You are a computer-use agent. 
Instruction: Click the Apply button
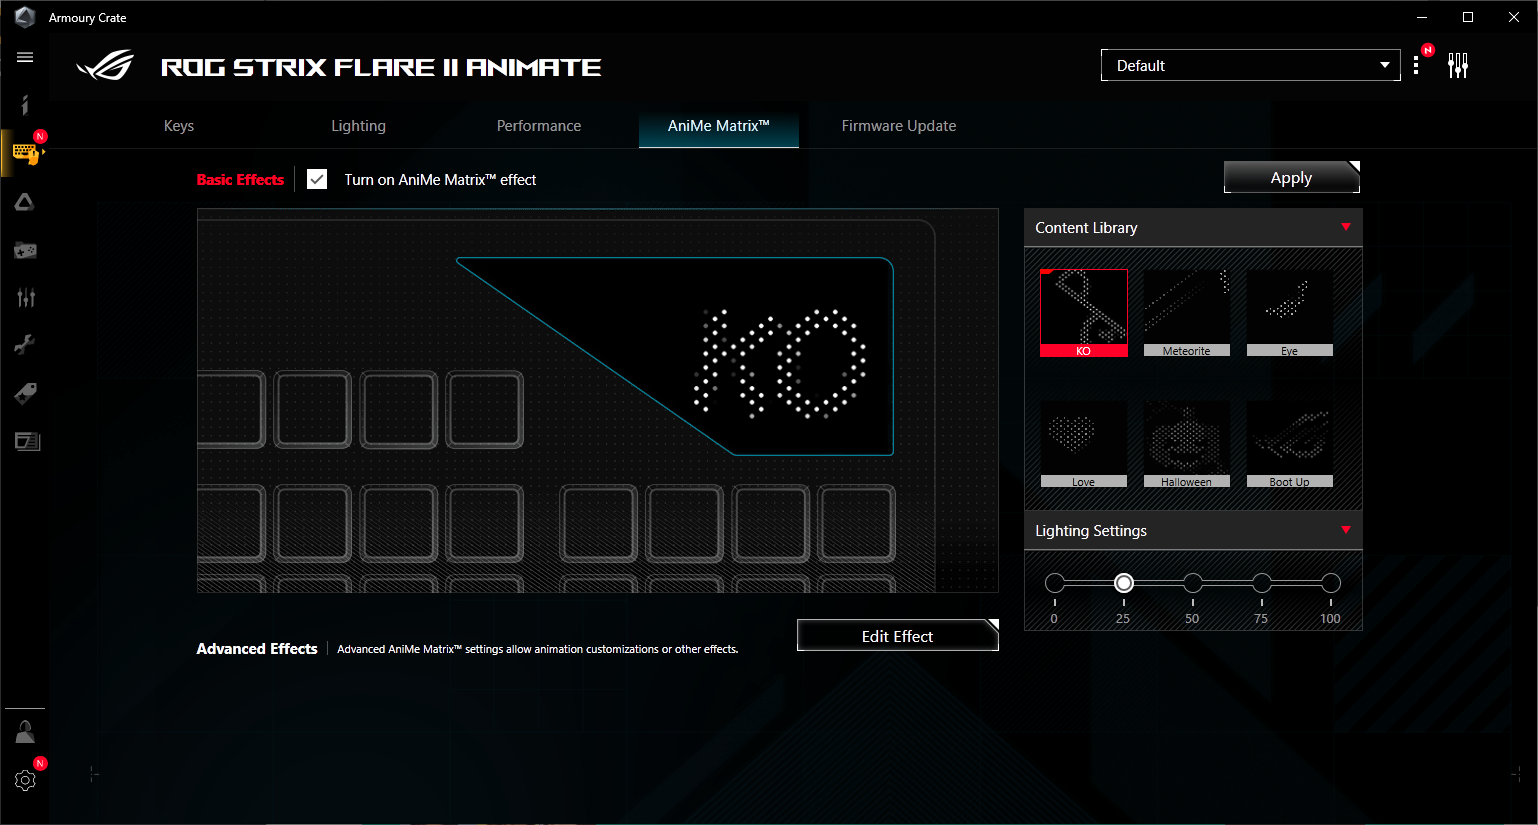[1292, 177]
